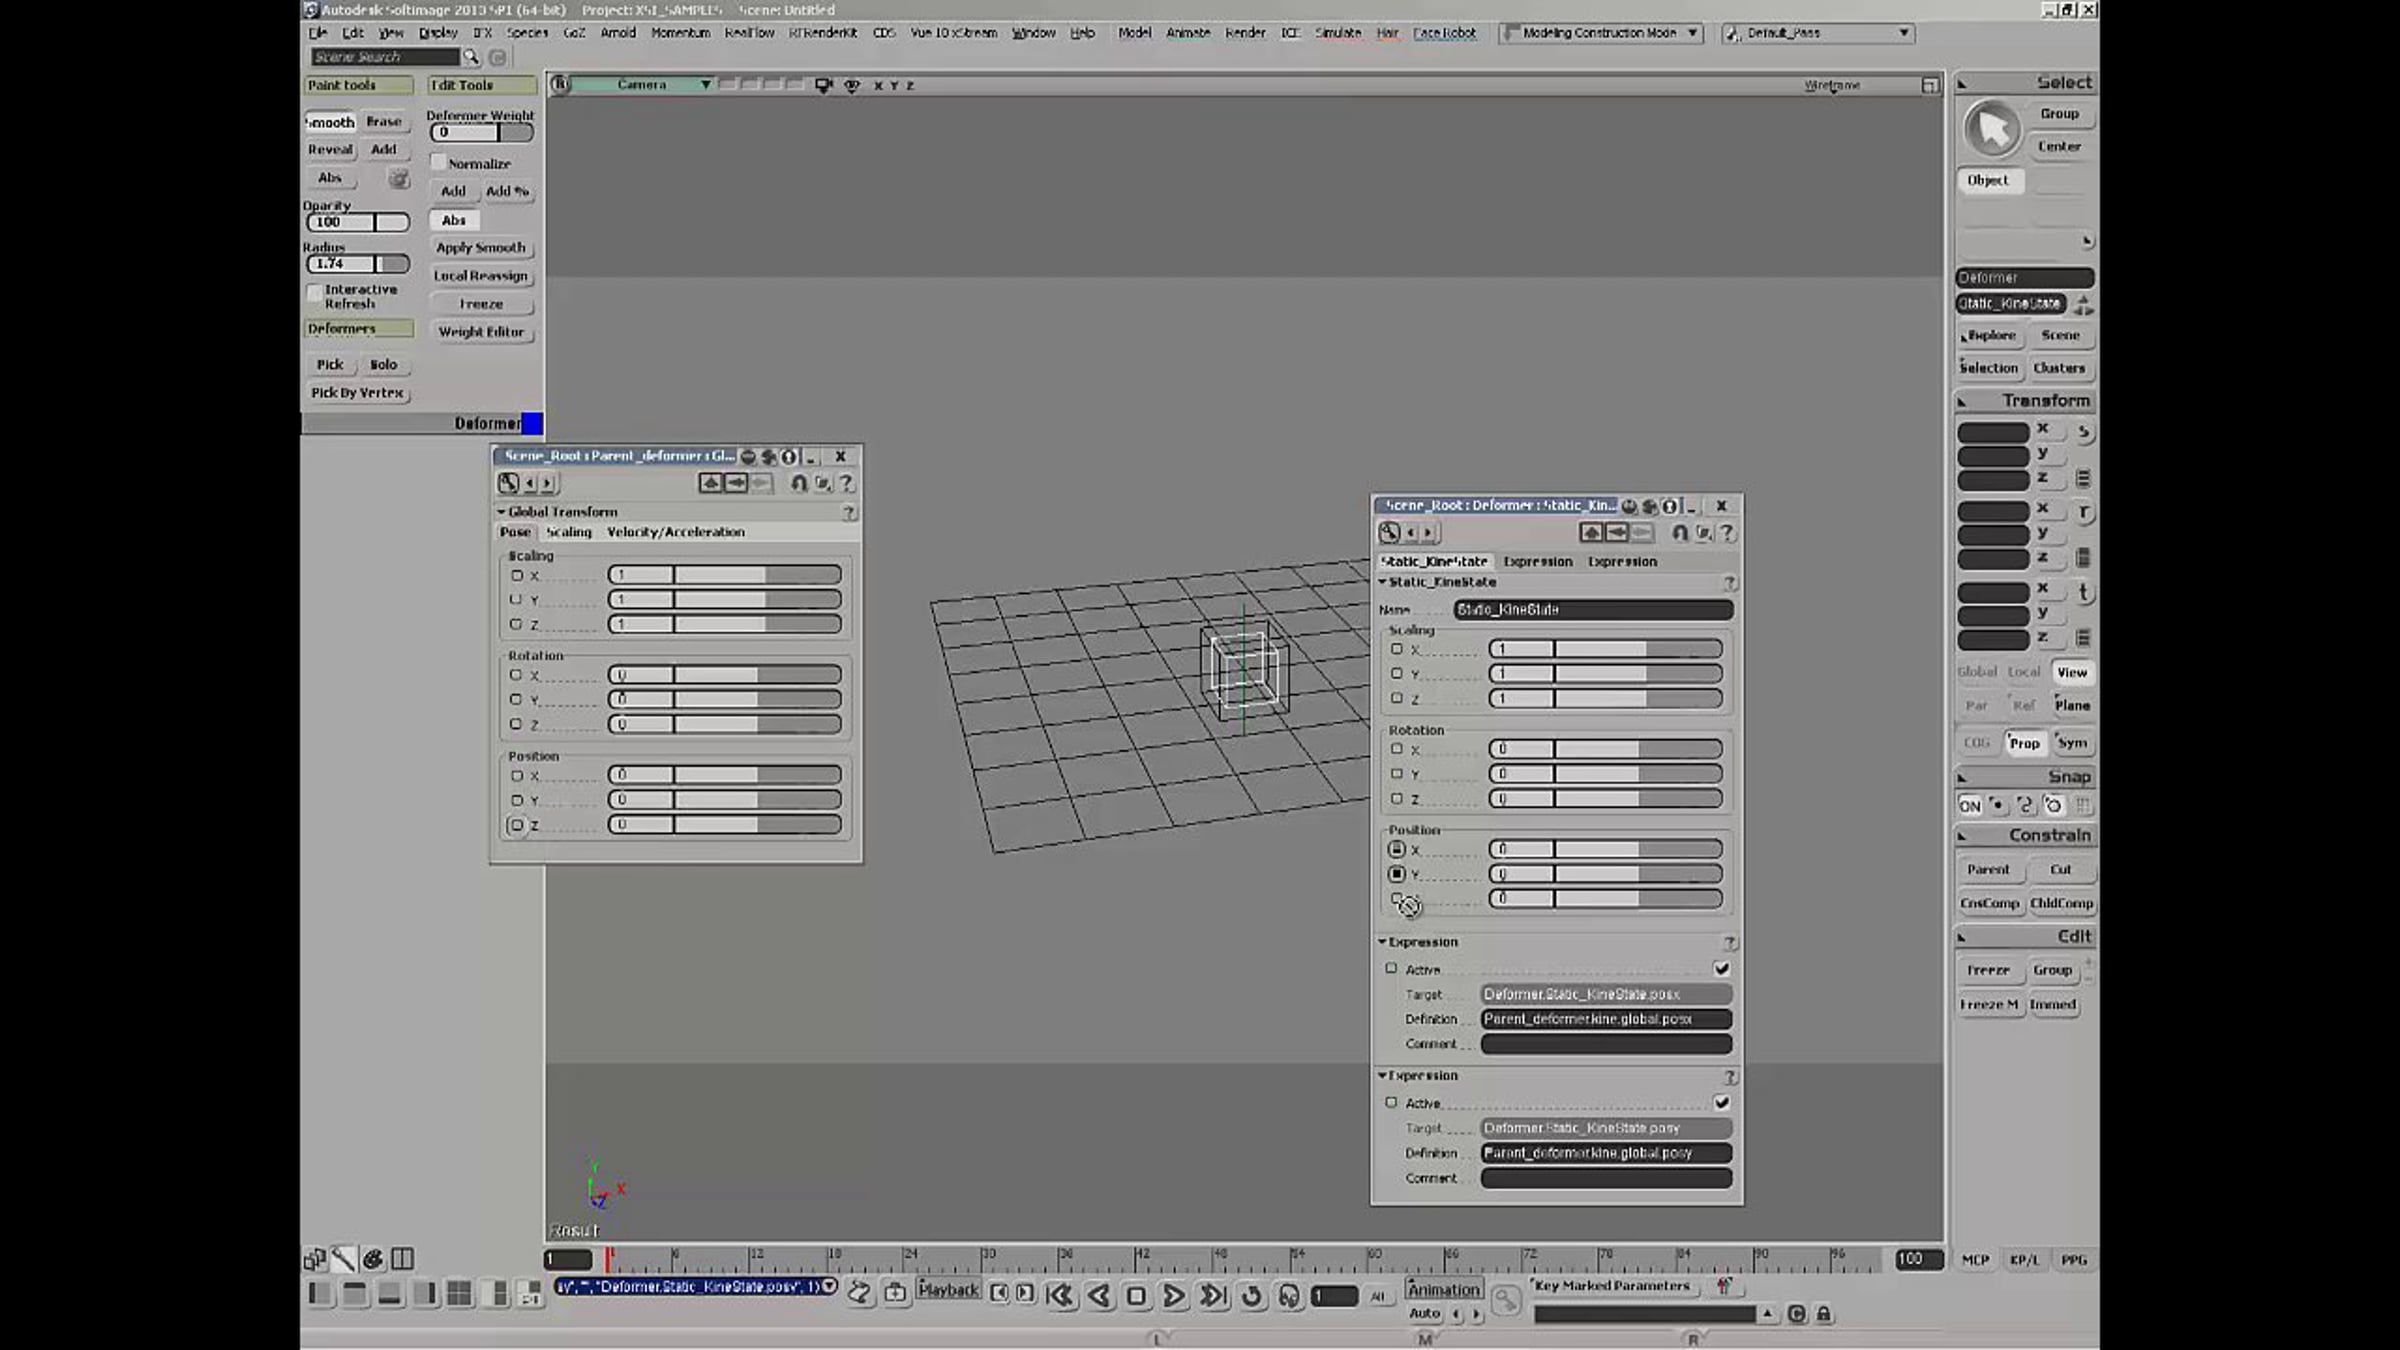Click the Weight Editor button

coord(481,332)
